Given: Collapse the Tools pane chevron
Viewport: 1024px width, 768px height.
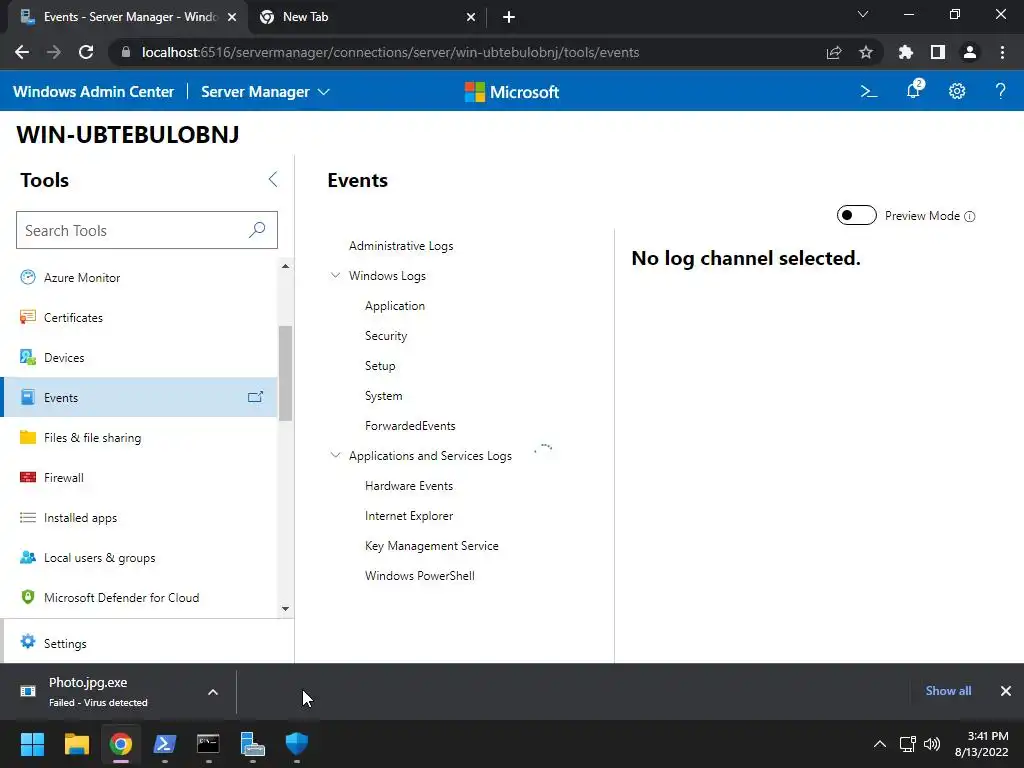Looking at the screenshot, I should [x=273, y=180].
